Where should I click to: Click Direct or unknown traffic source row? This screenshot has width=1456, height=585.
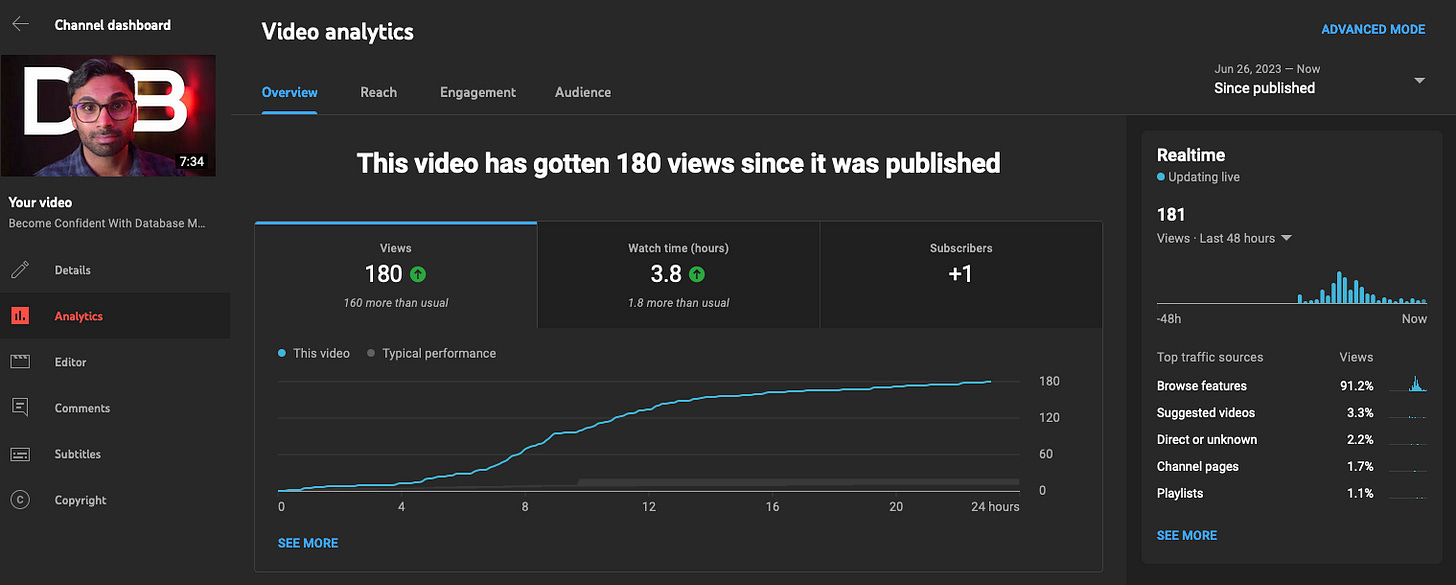pos(1292,439)
